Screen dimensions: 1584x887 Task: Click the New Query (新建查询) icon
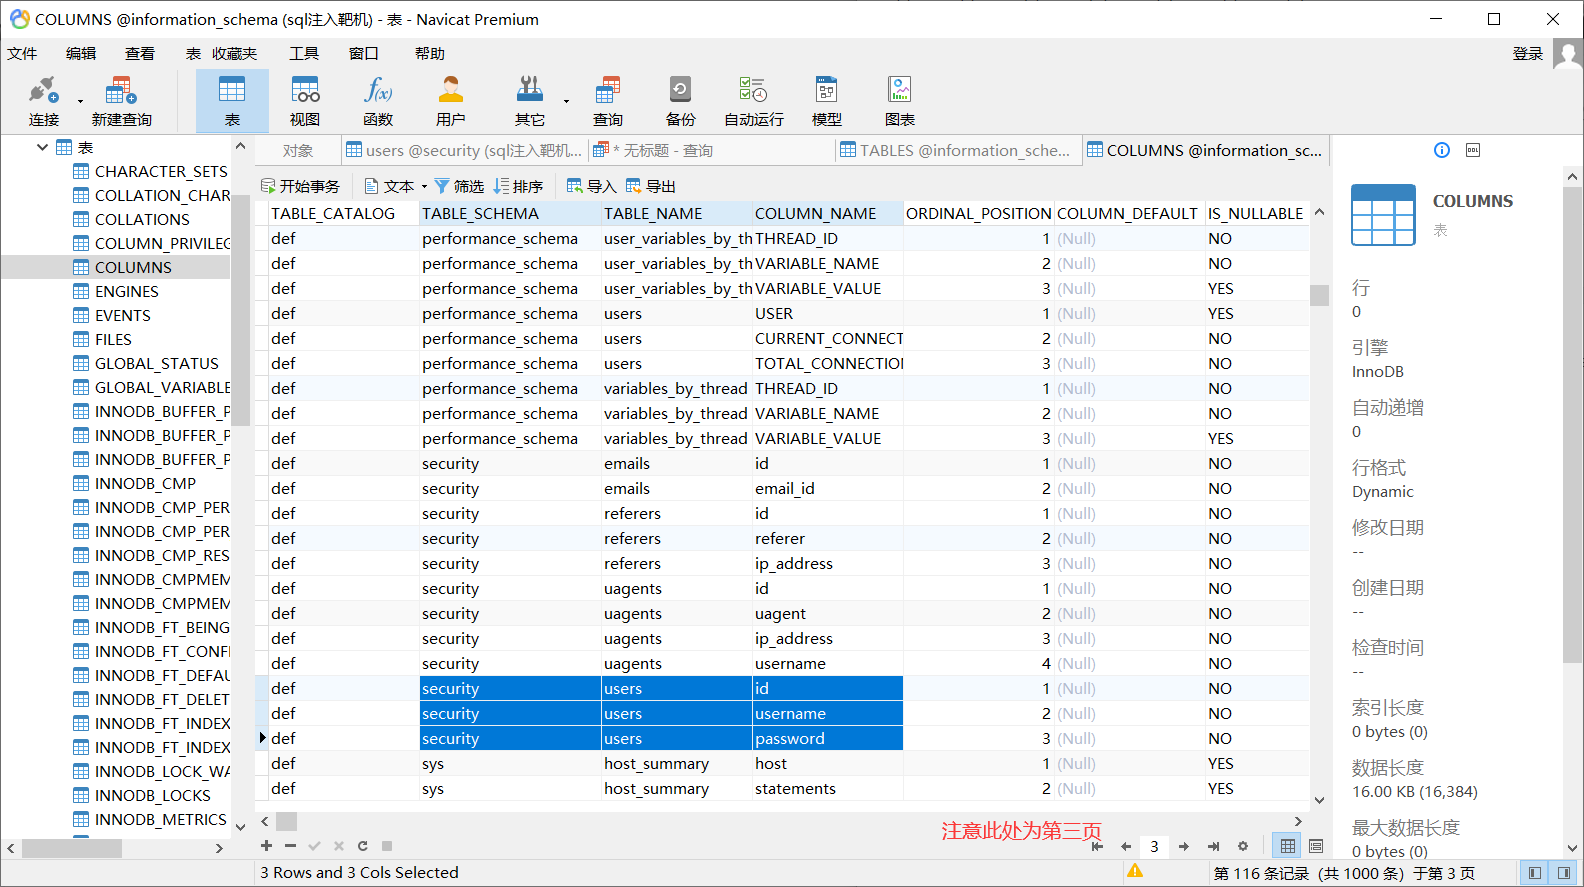(x=121, y=100)
